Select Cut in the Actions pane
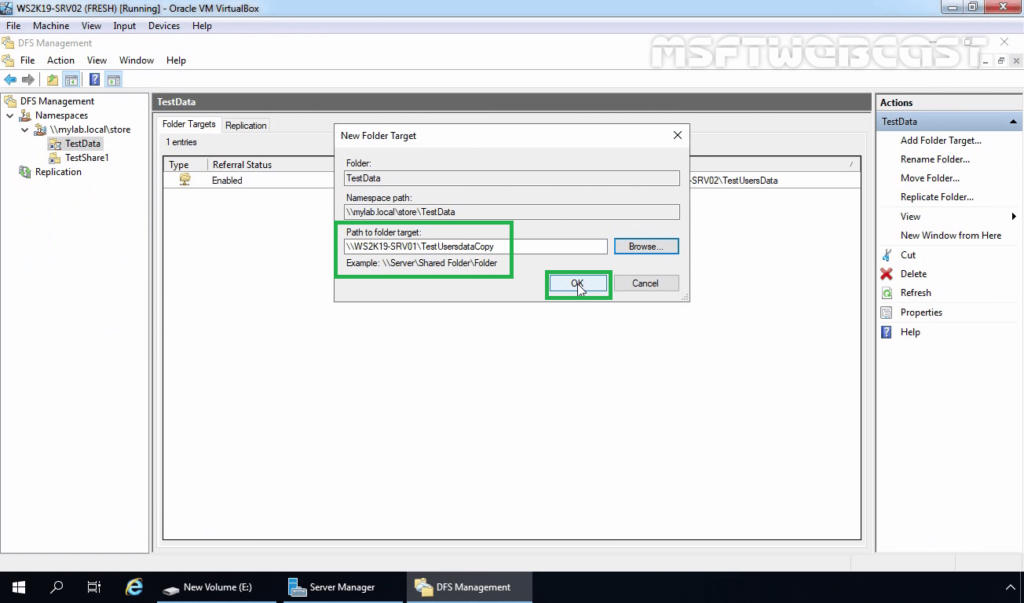This screenshot has width=1024, height=603. point(908,255)
